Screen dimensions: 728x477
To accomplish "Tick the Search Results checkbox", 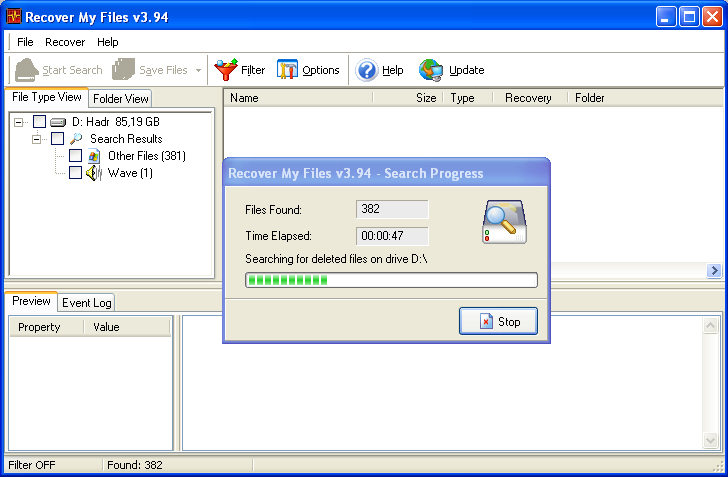I will pyautogui.click(x=58, y=138).
